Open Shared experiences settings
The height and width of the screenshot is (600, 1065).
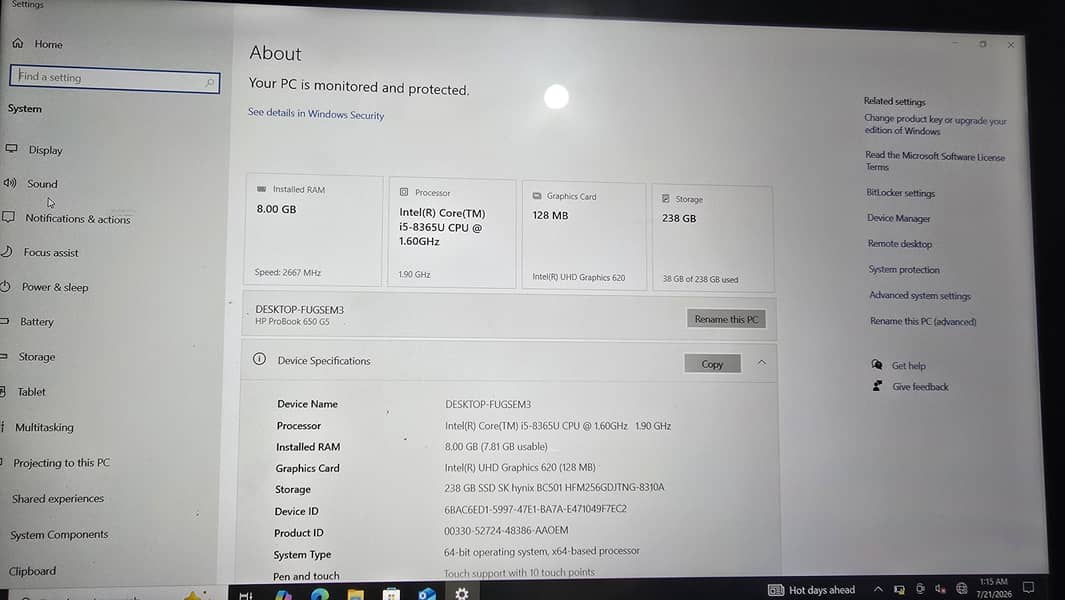tap(58, 499)
